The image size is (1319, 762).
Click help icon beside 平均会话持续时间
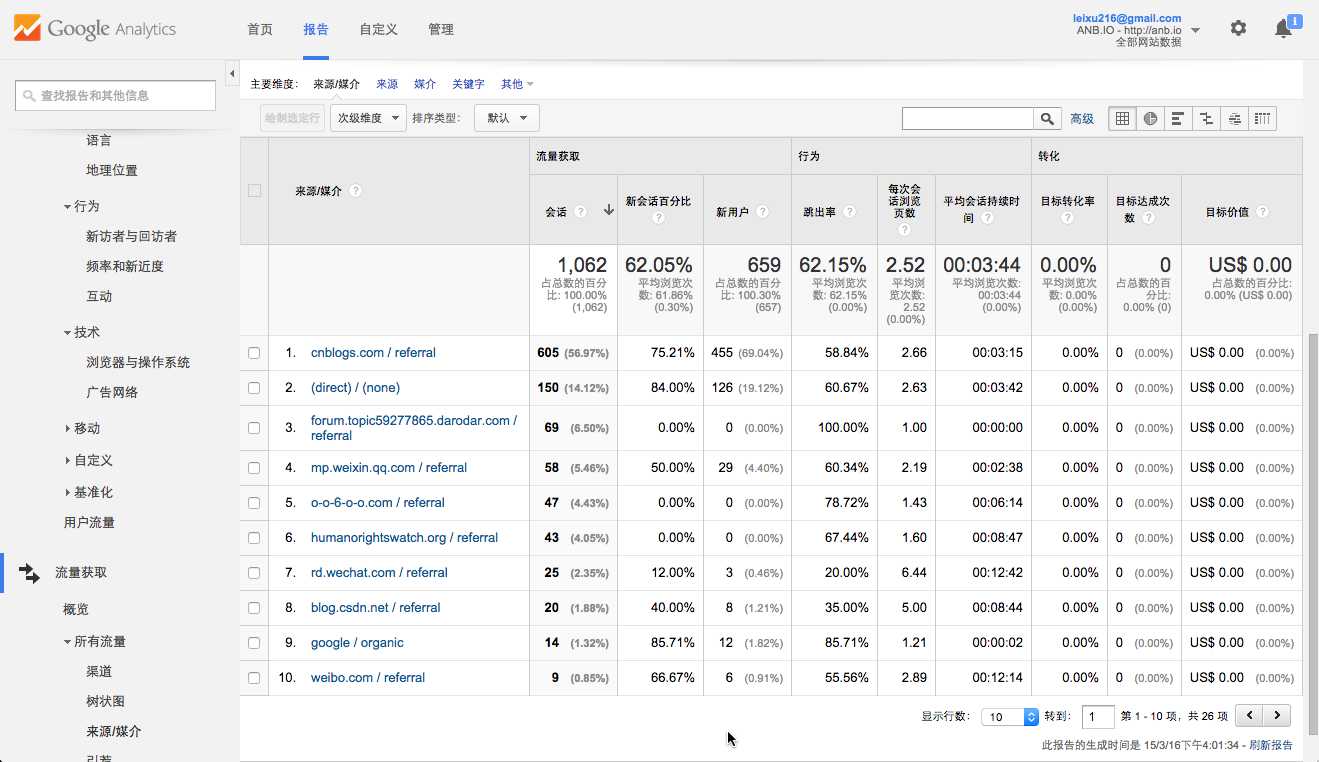(x=987, y=218)
